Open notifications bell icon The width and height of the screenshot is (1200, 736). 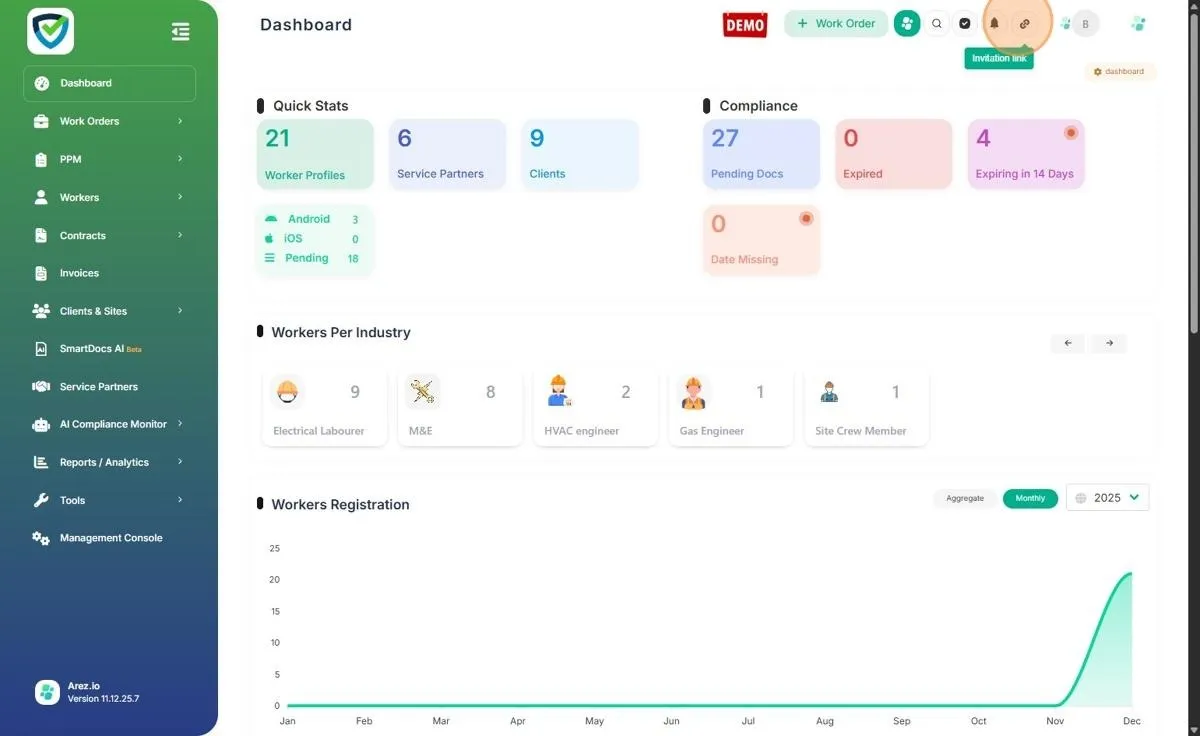994,23
